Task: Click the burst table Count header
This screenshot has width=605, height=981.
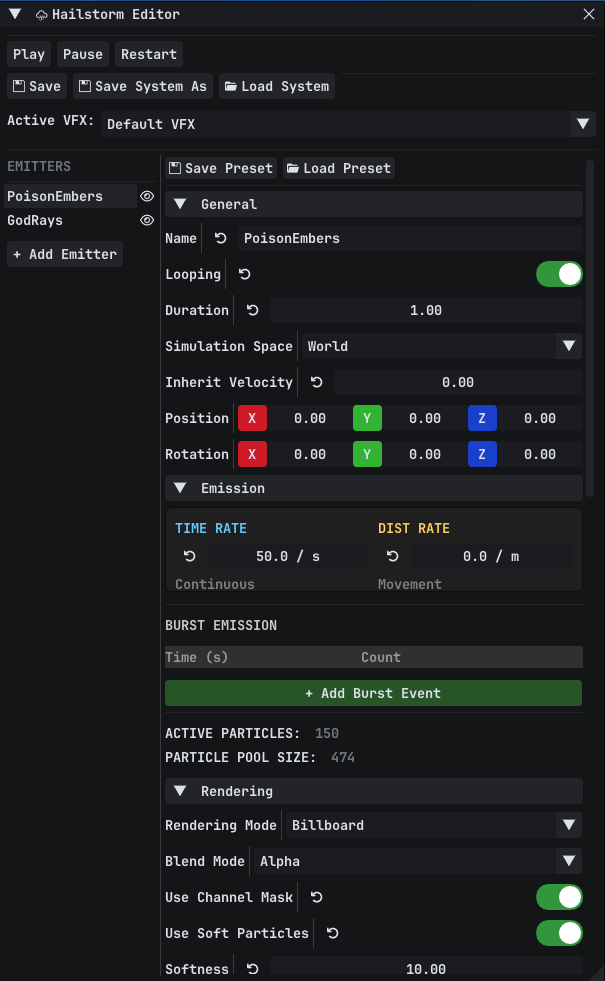Action: tap(380, 657)
